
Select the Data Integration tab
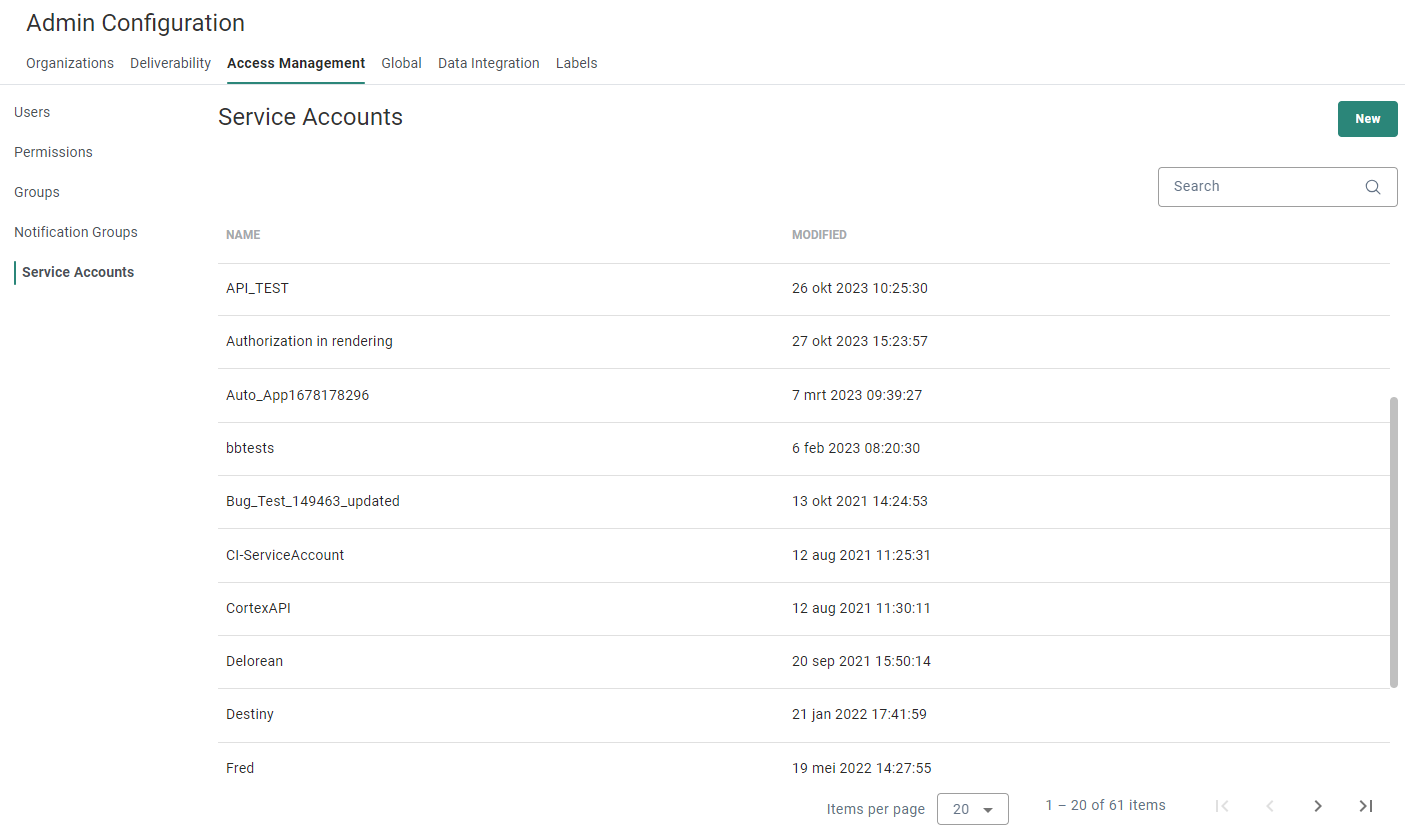click(x=488, y=63)
